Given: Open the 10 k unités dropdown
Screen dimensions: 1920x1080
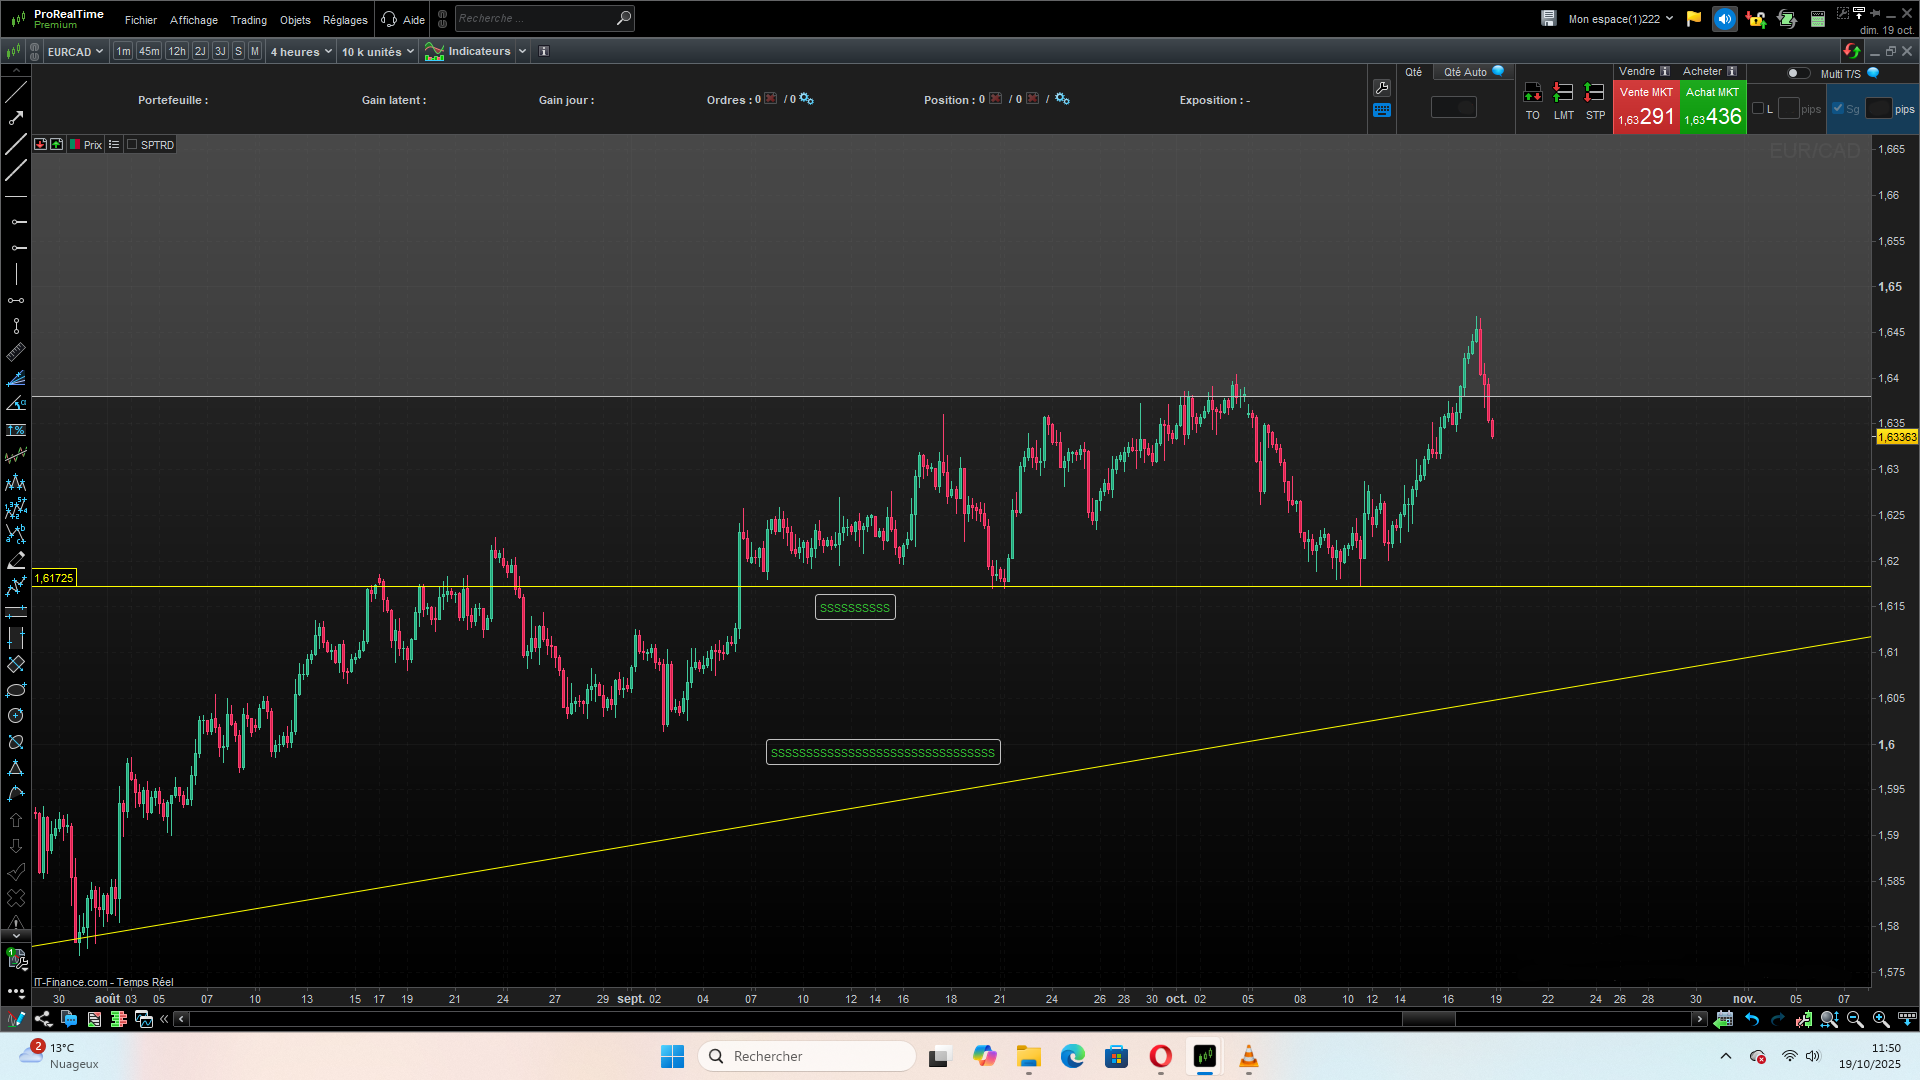Looking at the screenshot, I should (377, 52).
